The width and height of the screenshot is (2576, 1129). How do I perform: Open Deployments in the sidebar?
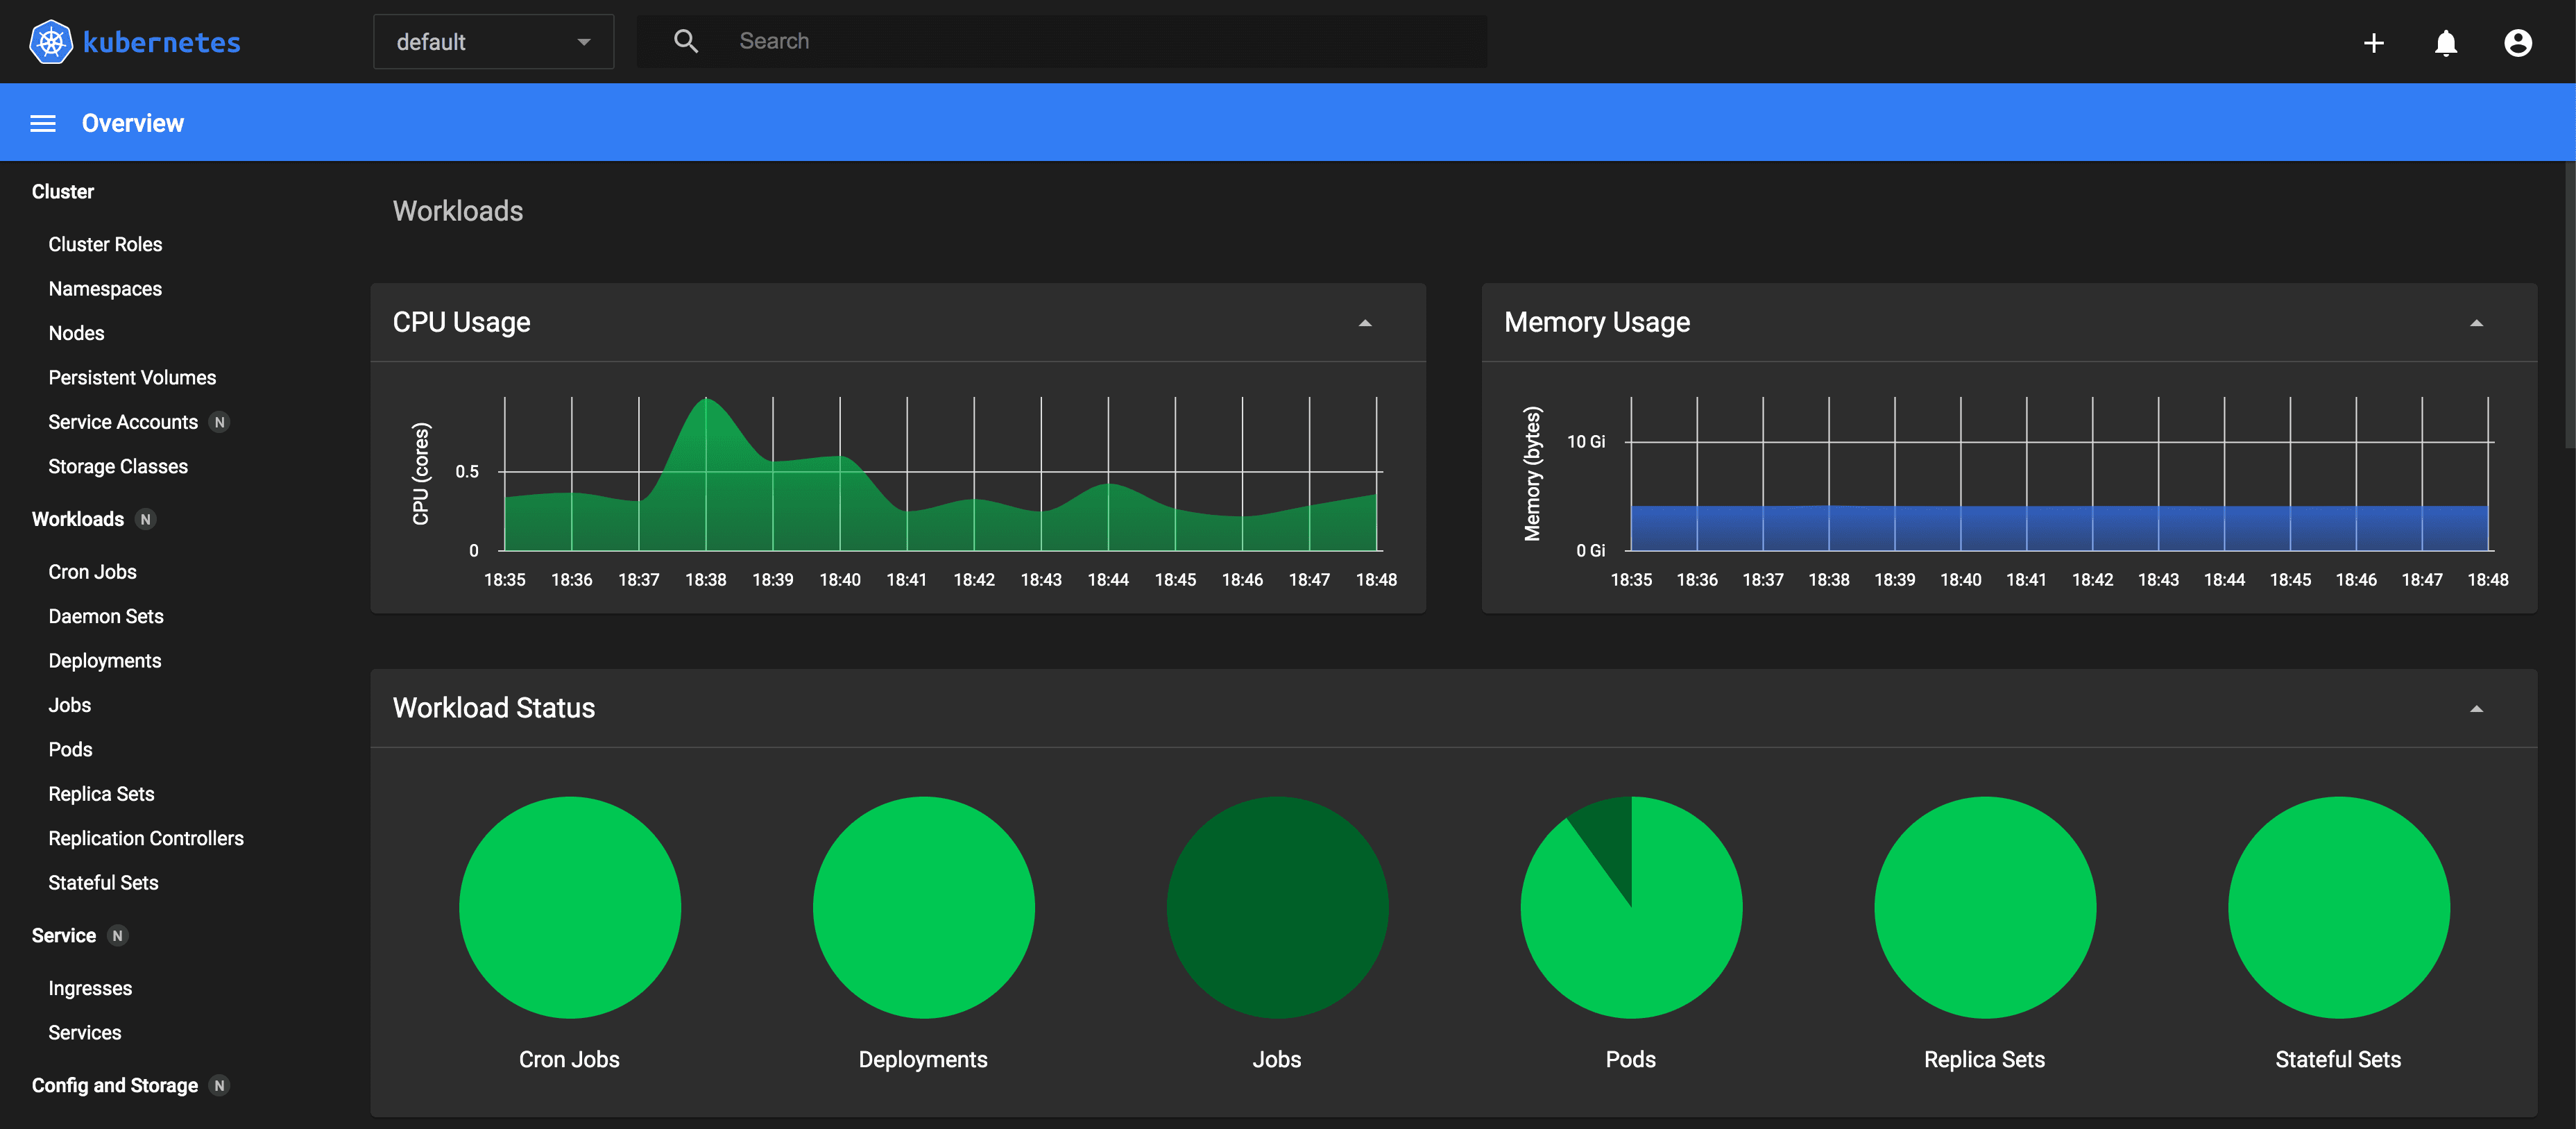tap(104, 661)
